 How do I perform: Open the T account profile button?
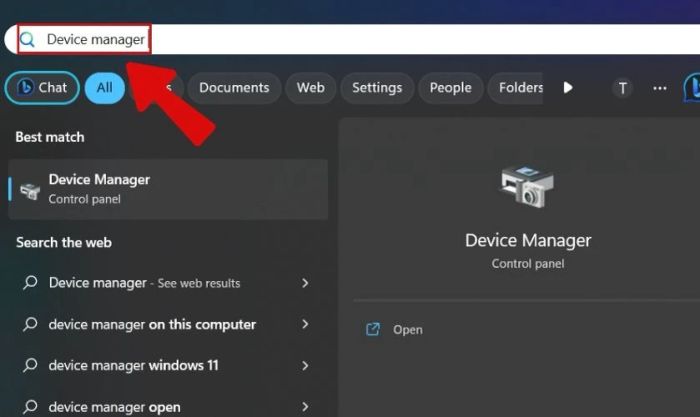pyautogui.click(x=622, y=88)
